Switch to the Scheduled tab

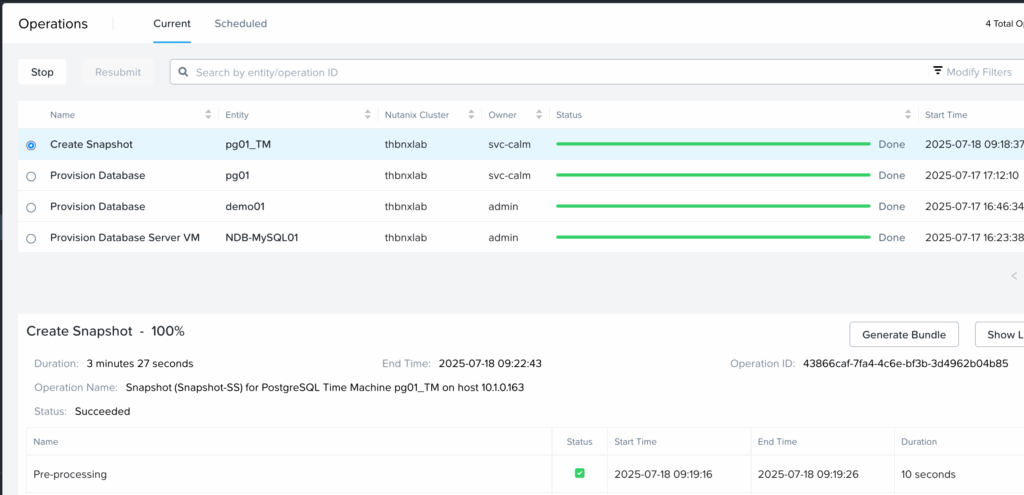click(x=241, y=24)
